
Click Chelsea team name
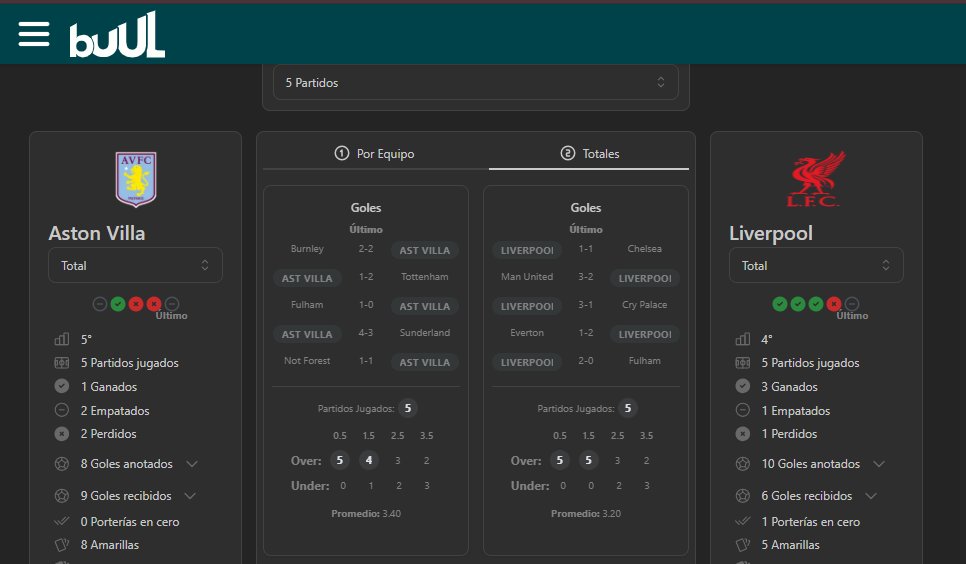(x=644, y=249)
